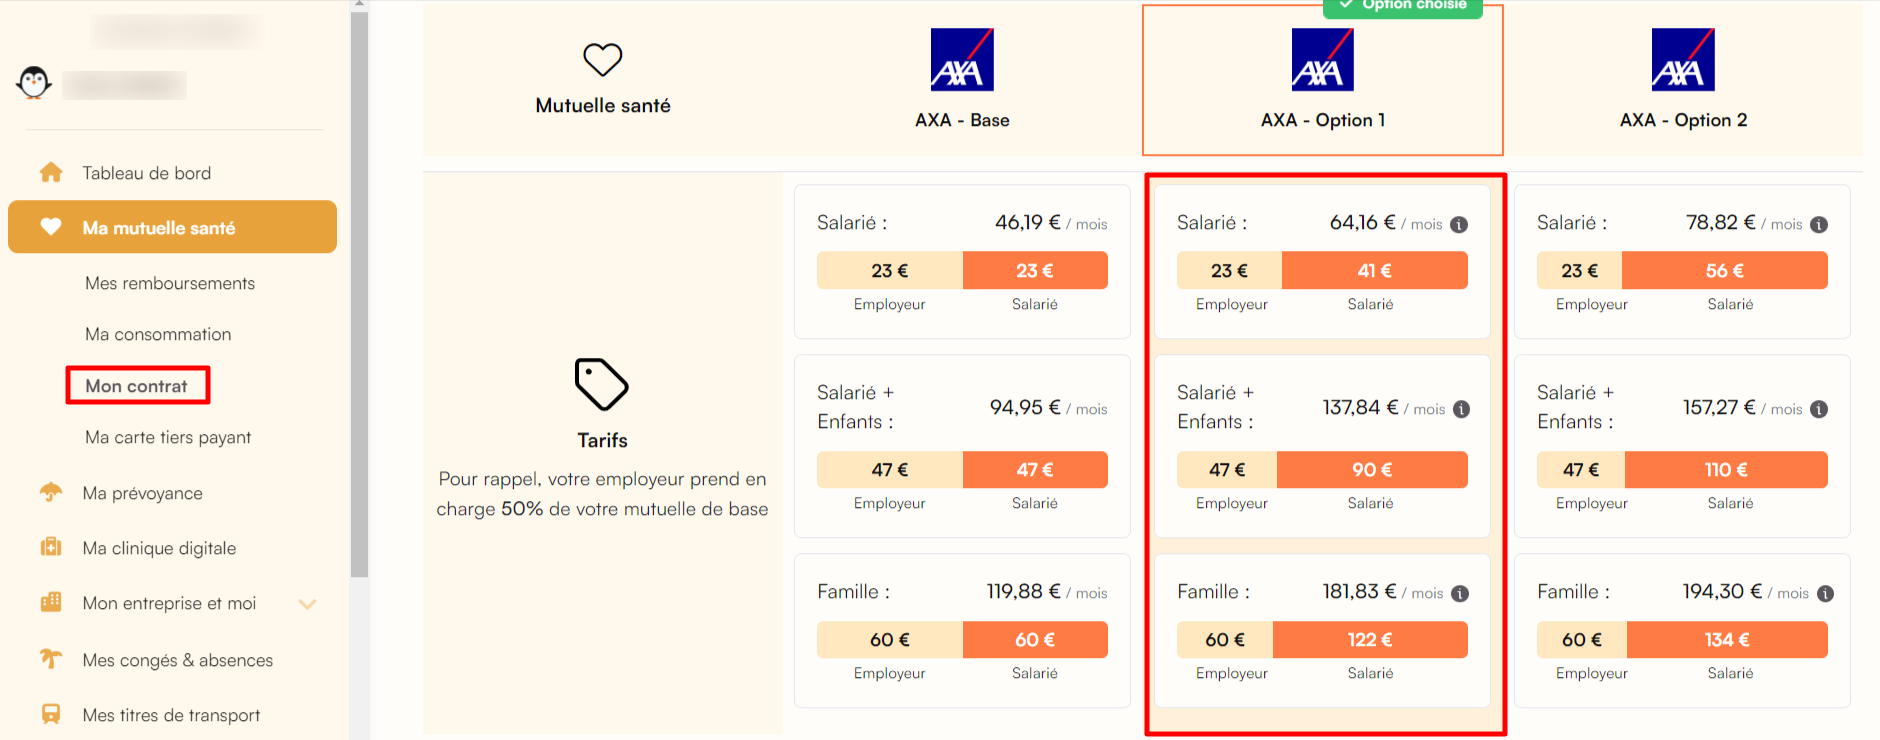Select the AXA - Option 2 plan header
Viewport: 1880px width, 740px height.
pos(1683,80)
